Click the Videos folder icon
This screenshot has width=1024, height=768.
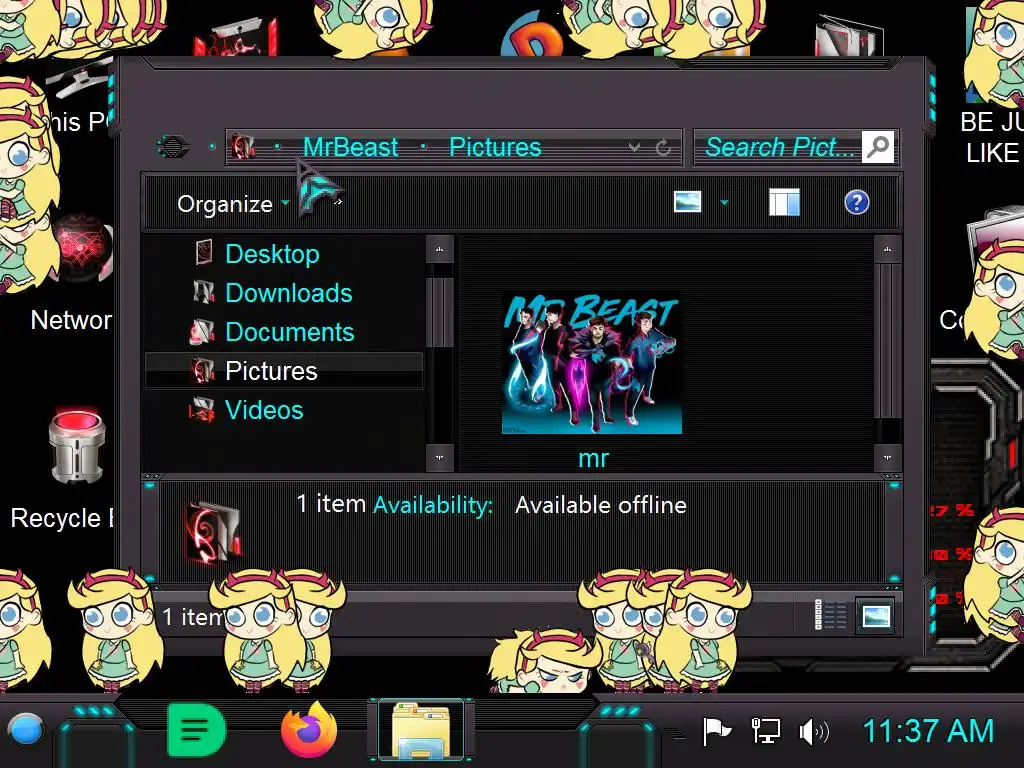202,410
